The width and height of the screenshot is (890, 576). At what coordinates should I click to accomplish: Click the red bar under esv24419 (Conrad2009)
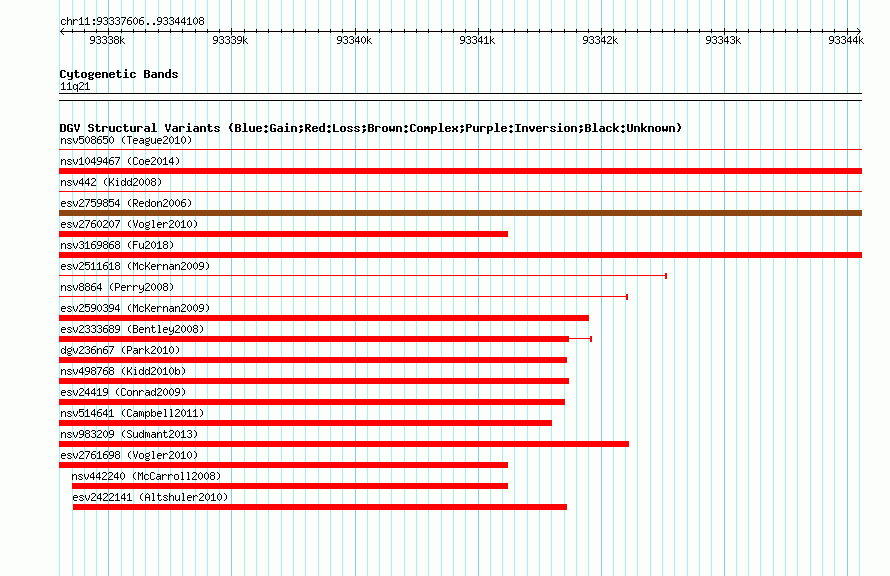click(312, 402)
